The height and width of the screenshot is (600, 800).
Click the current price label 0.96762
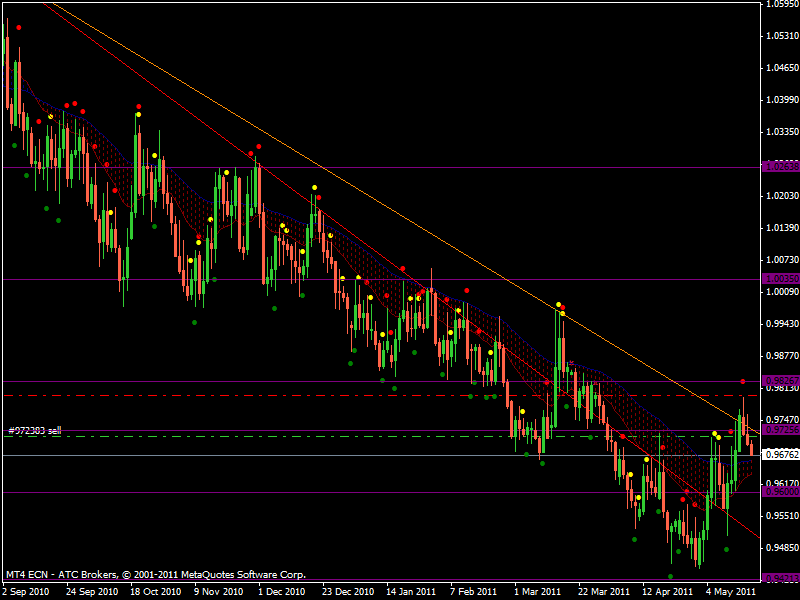click(781, 455)
